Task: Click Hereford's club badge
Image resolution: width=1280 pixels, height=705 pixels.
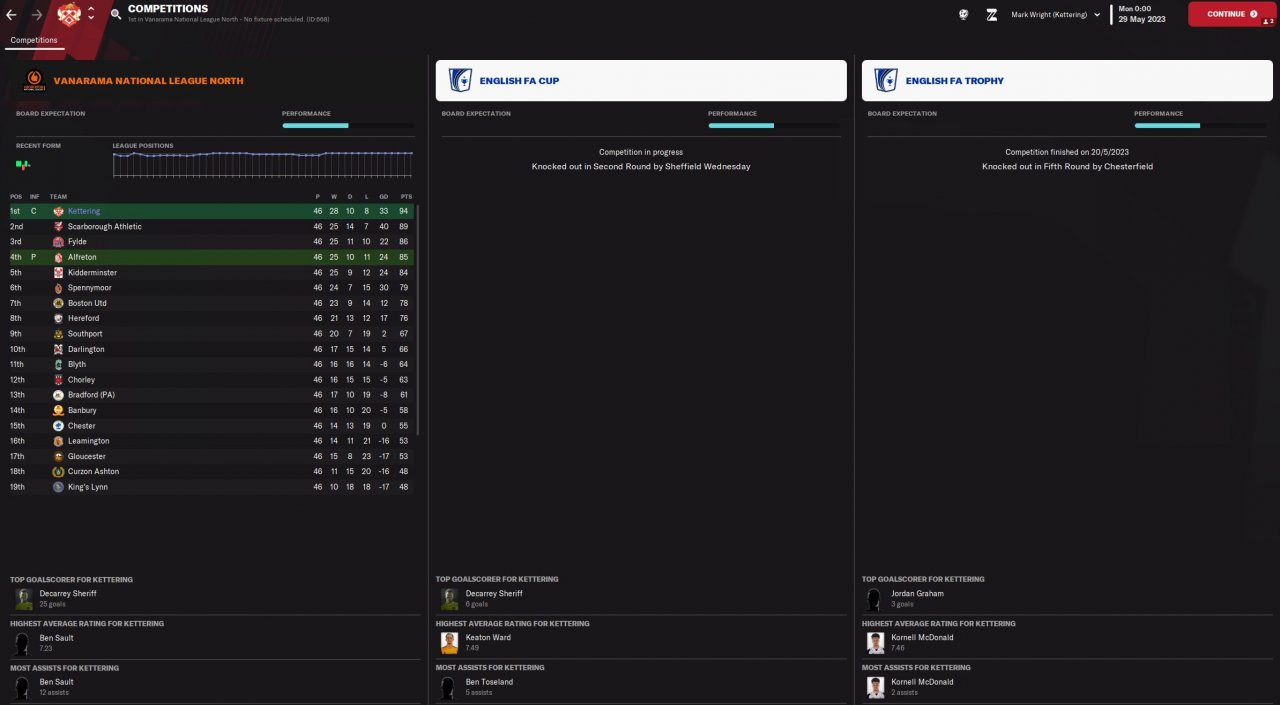Action: click(58, 318)
